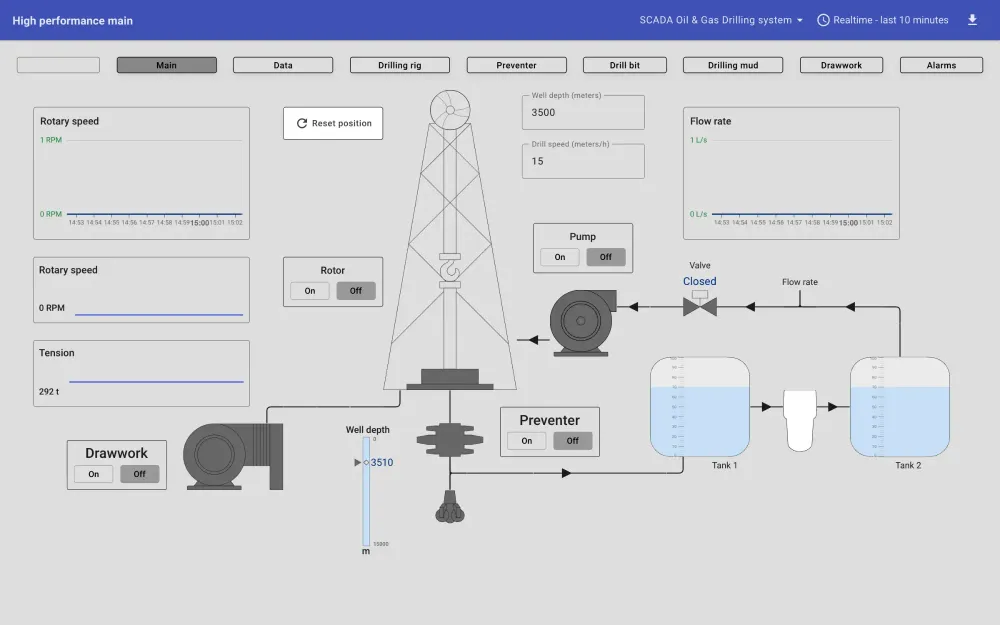
Task: Click the Tension 292 t card
Action: point(142,373)
